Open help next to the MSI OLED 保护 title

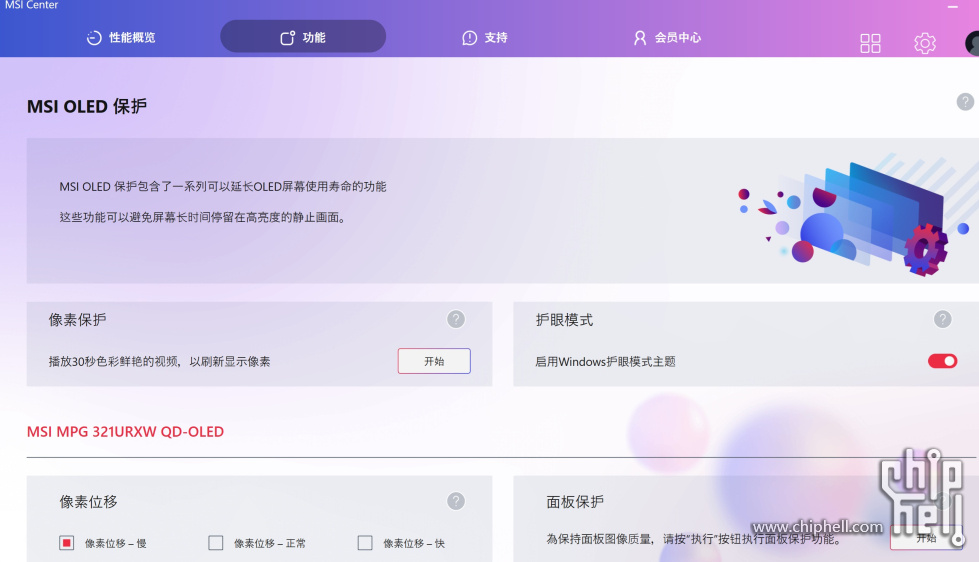pos(965,102)
